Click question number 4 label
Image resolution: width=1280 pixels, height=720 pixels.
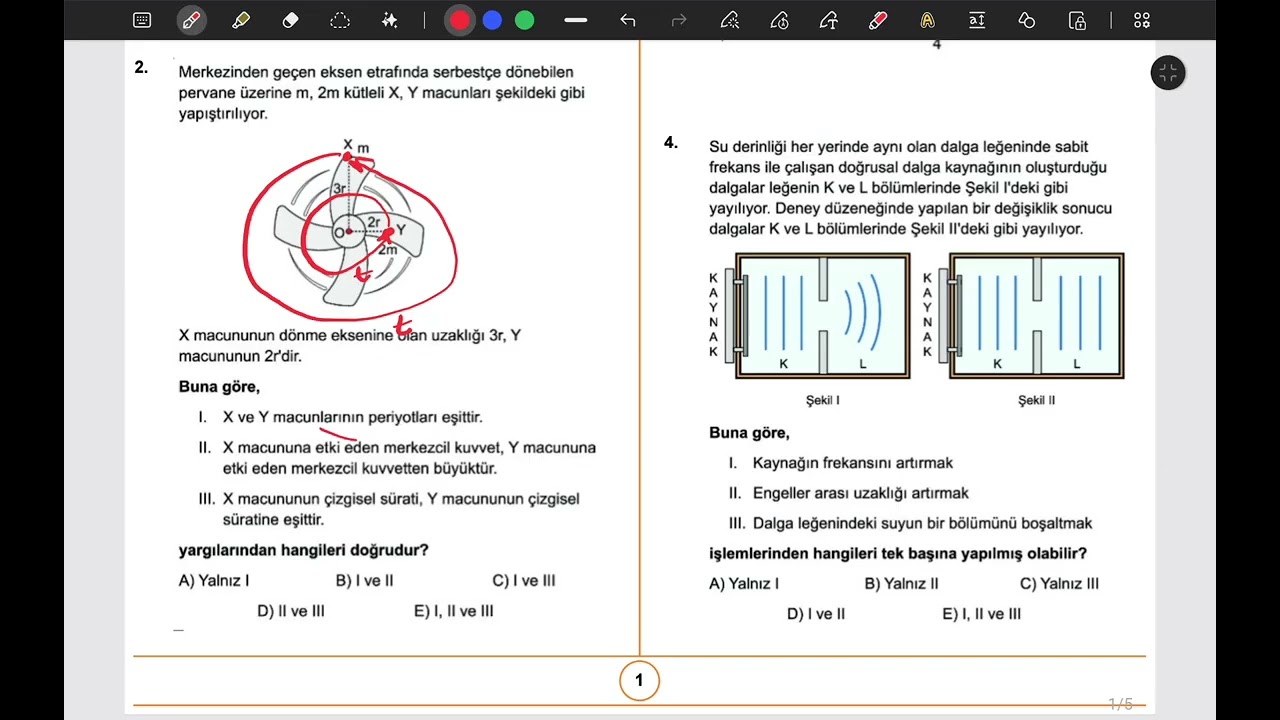(671, 143)
